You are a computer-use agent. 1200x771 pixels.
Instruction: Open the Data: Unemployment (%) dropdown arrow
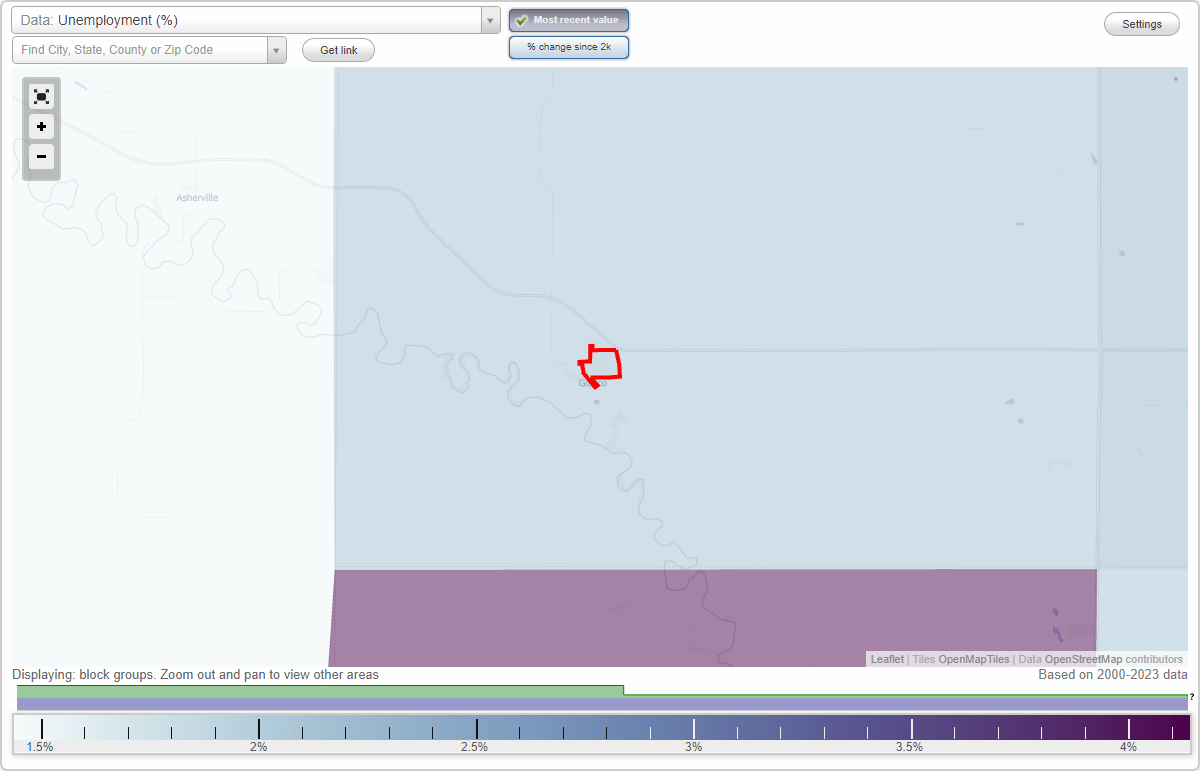tap(490, 20)
